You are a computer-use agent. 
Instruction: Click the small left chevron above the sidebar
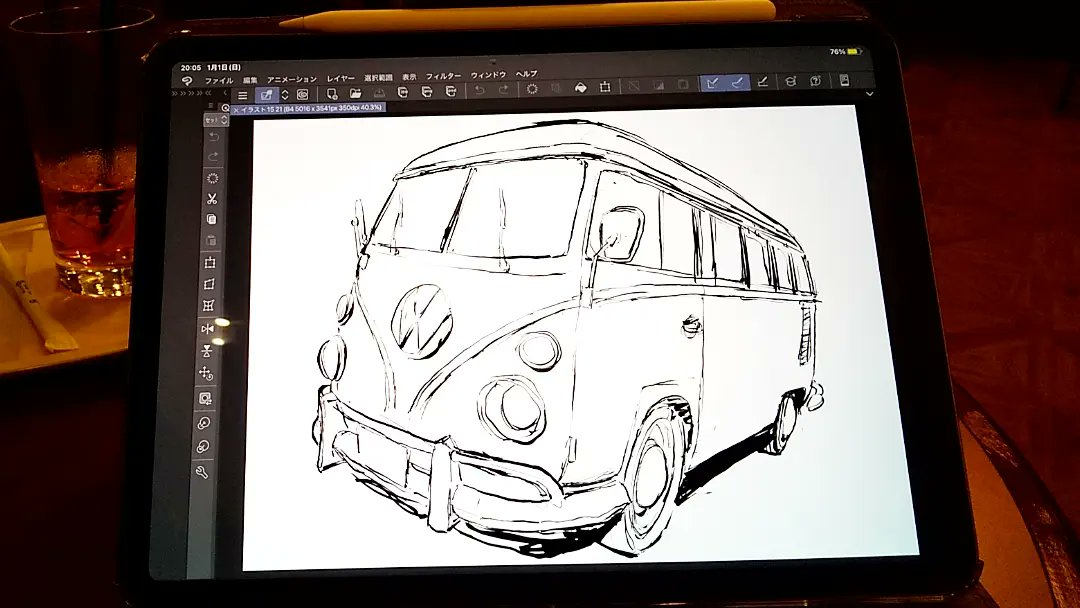(225, 93)
